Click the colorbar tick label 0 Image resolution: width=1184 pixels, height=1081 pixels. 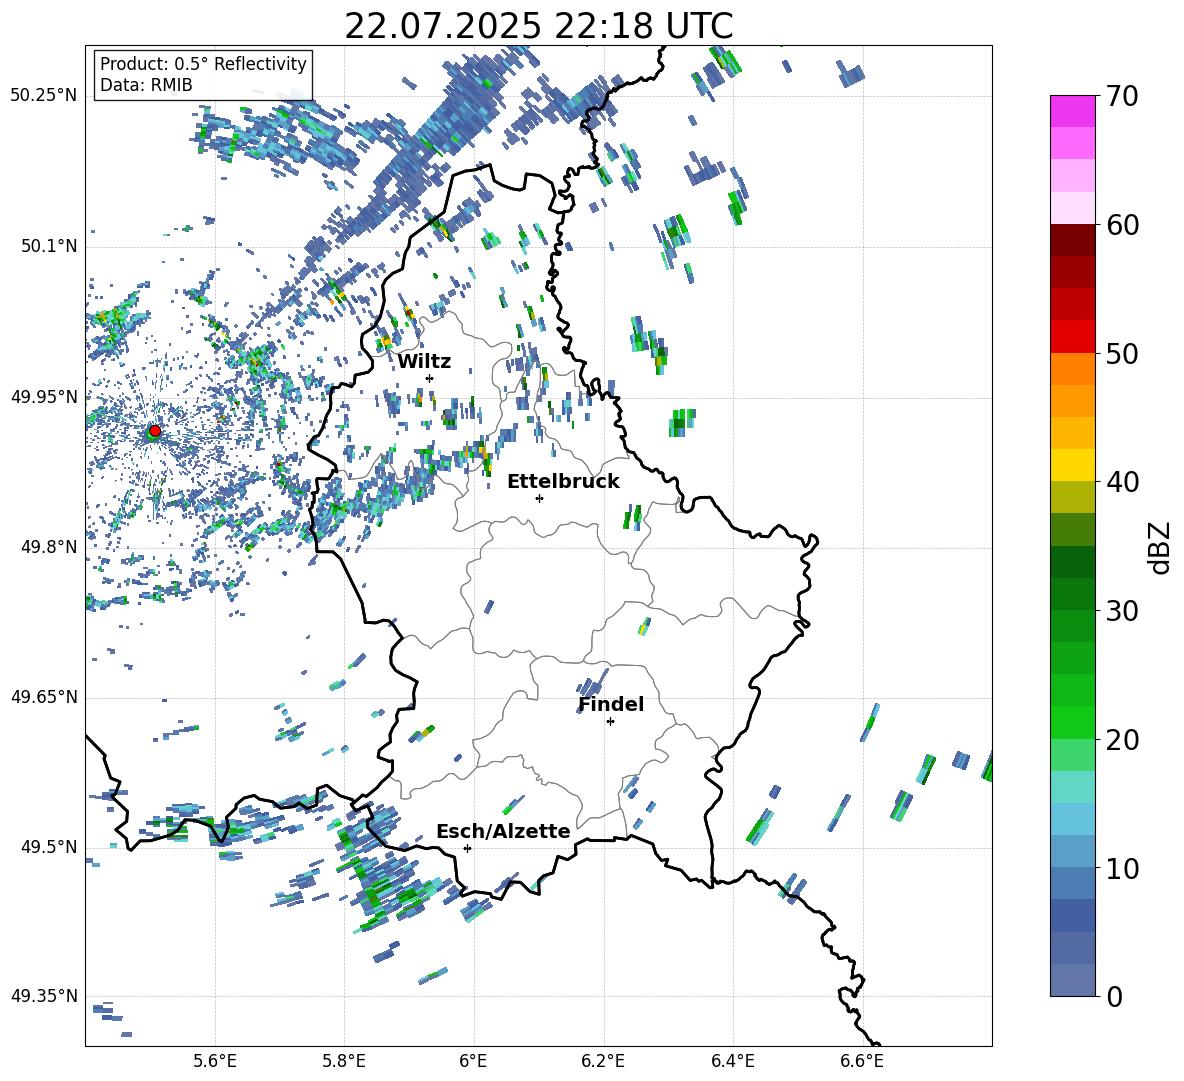click(1114, 997)
